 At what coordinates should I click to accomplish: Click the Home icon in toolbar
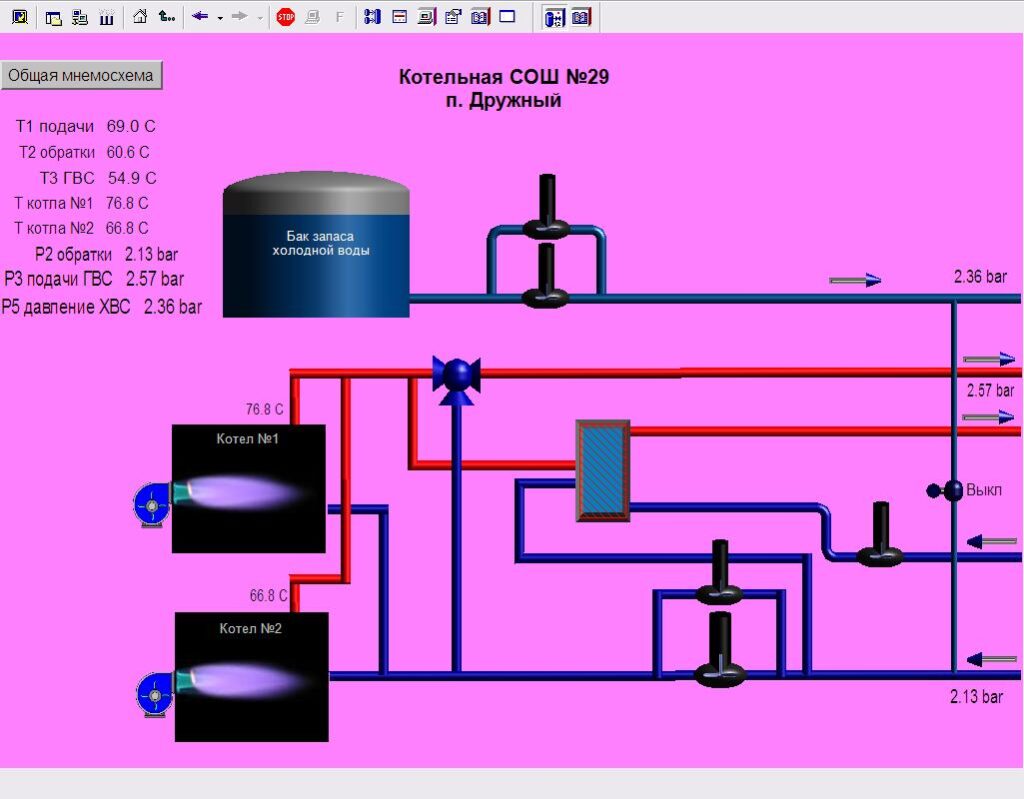140,17
